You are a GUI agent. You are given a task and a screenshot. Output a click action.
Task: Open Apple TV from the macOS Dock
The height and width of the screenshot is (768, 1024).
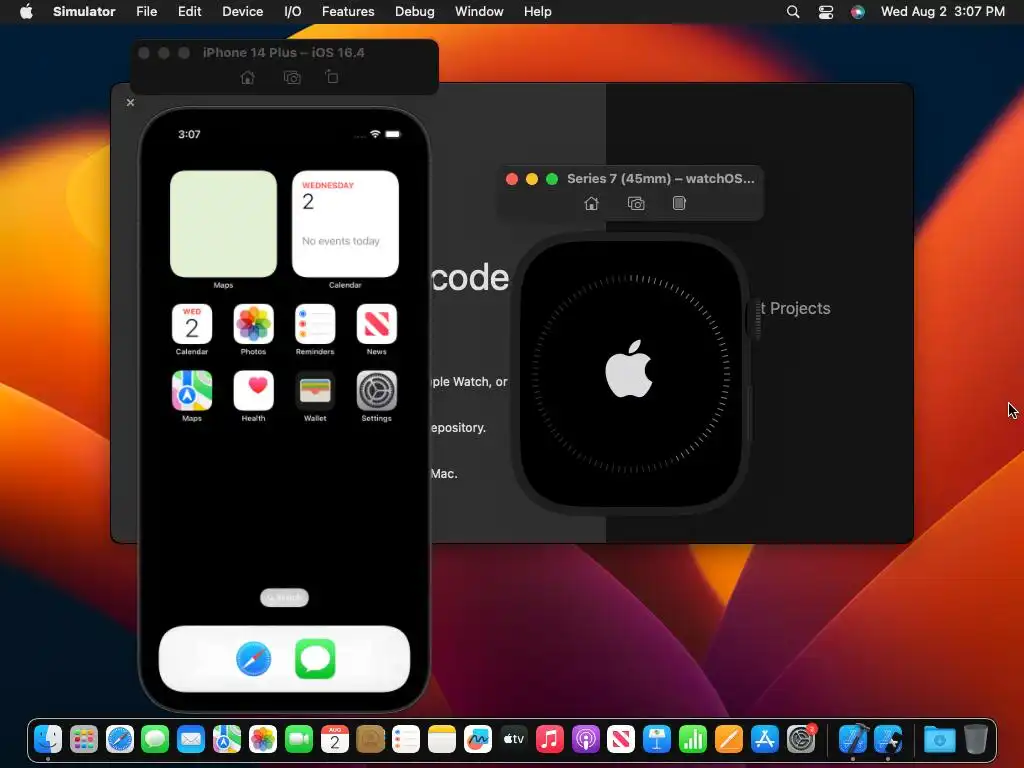point(513,739)
